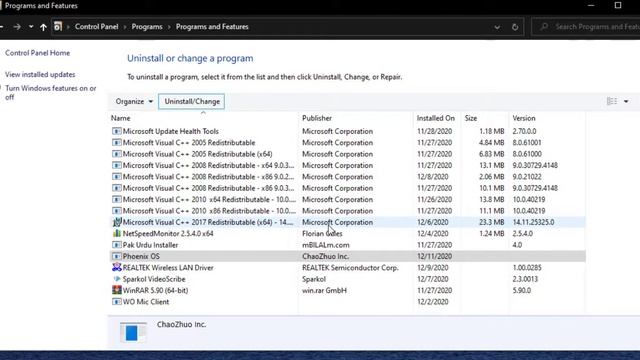Click the Visual C++ 2010 x64 Redistributable icon

click(117, 200)
